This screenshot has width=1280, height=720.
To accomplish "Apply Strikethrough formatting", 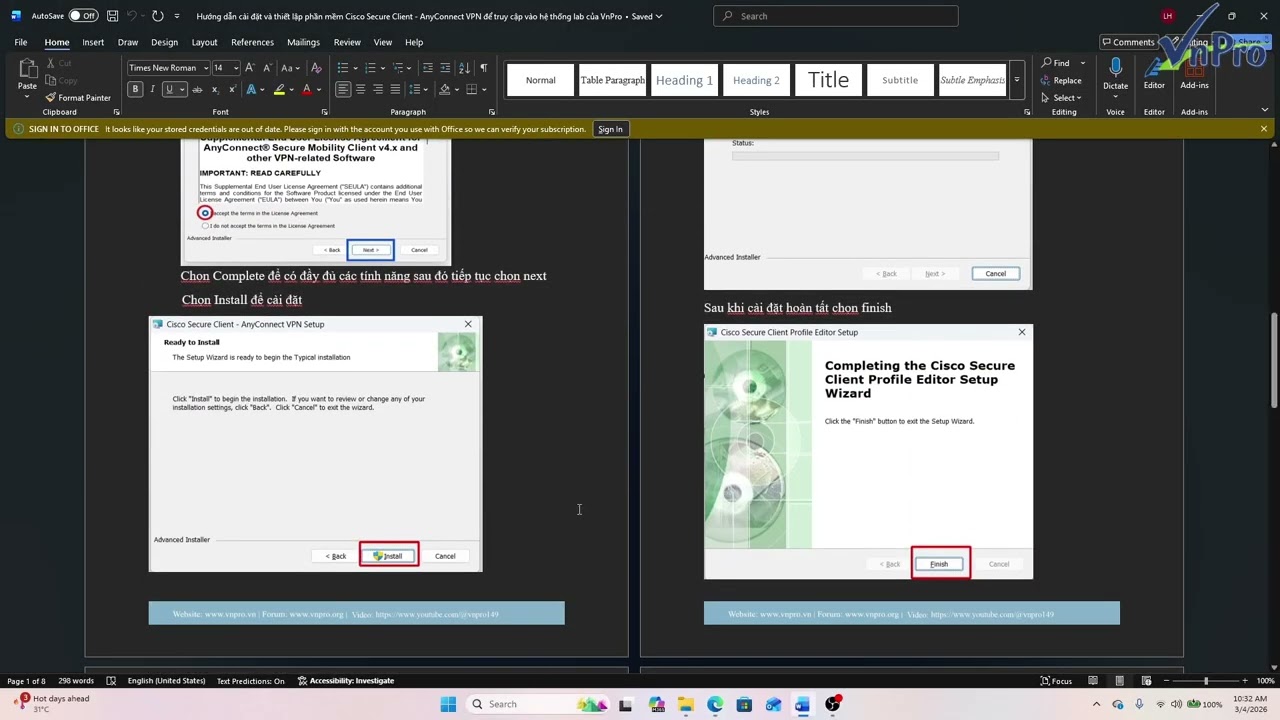I will click(x=197, y=89).
